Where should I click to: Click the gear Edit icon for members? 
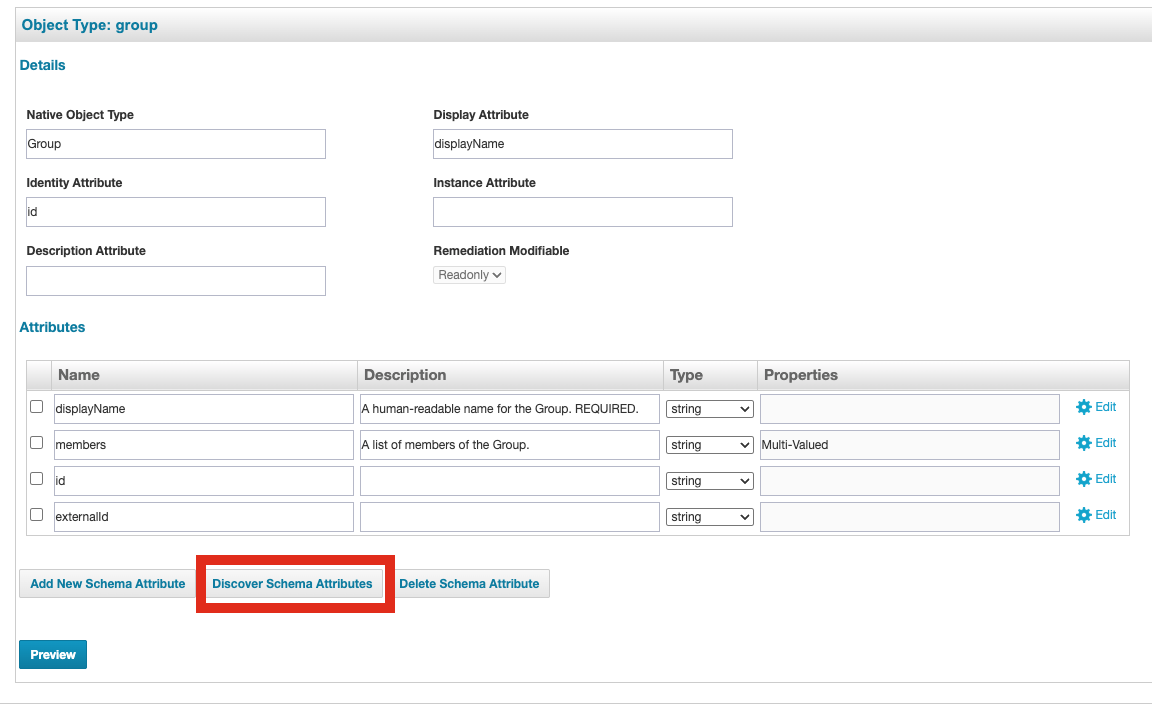point(1095,443)
